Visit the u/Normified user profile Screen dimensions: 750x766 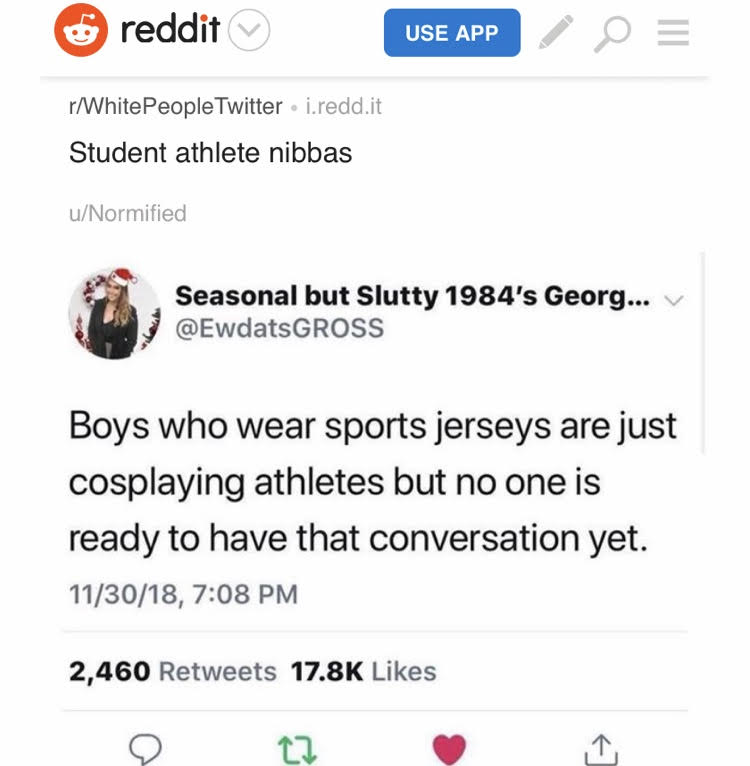(128, 213)
